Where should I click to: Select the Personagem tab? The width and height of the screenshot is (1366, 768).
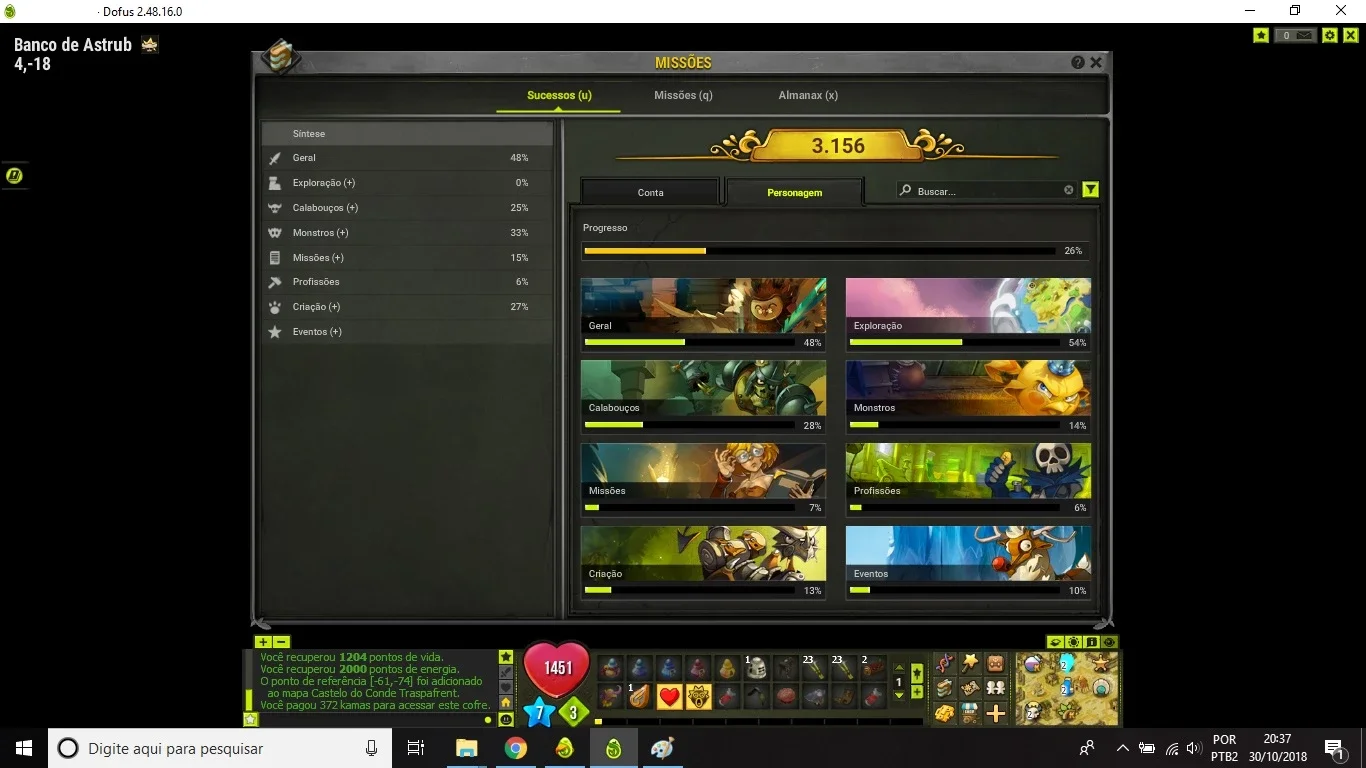794,192
